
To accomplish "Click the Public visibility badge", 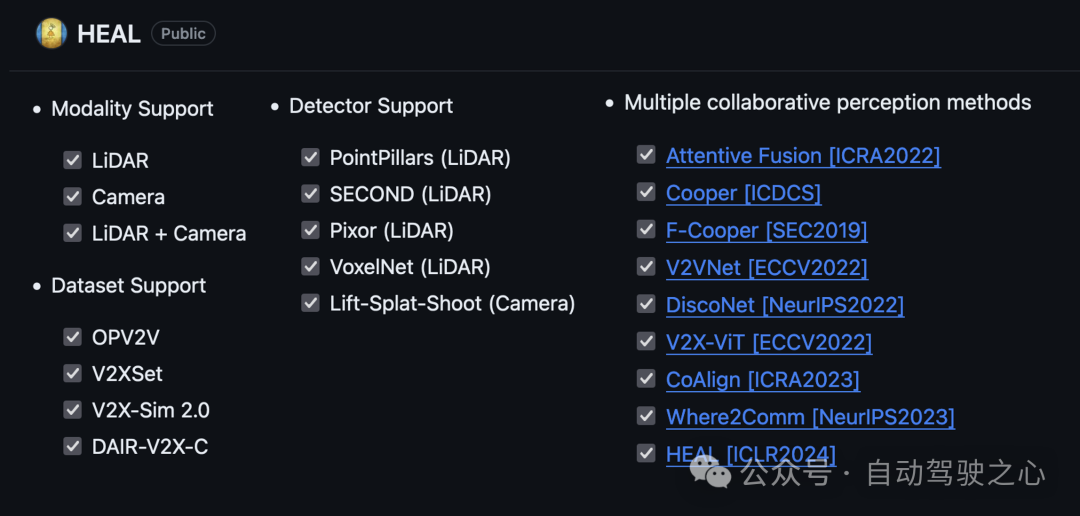I will pyautogui.click(x=183, y=34).
